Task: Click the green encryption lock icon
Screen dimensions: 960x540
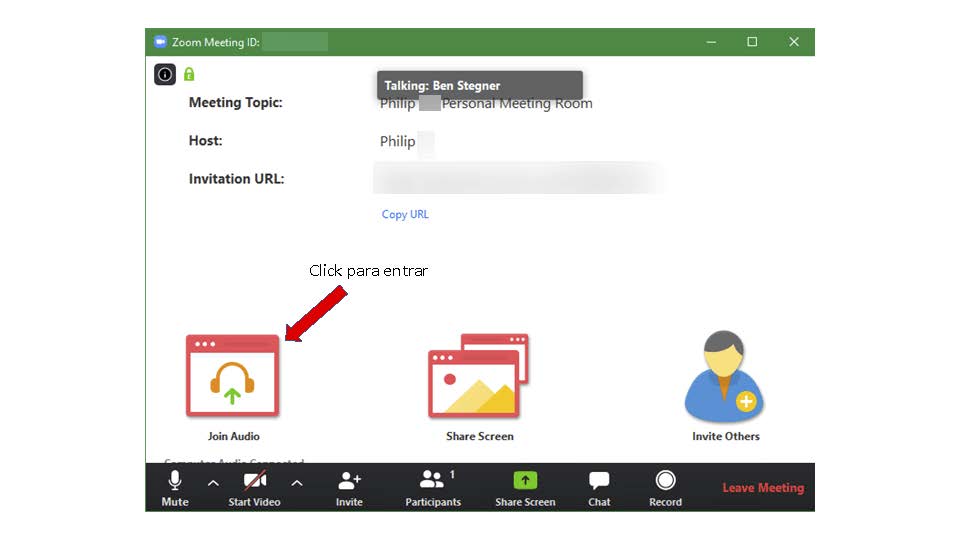Action: [x=189, y=74]
